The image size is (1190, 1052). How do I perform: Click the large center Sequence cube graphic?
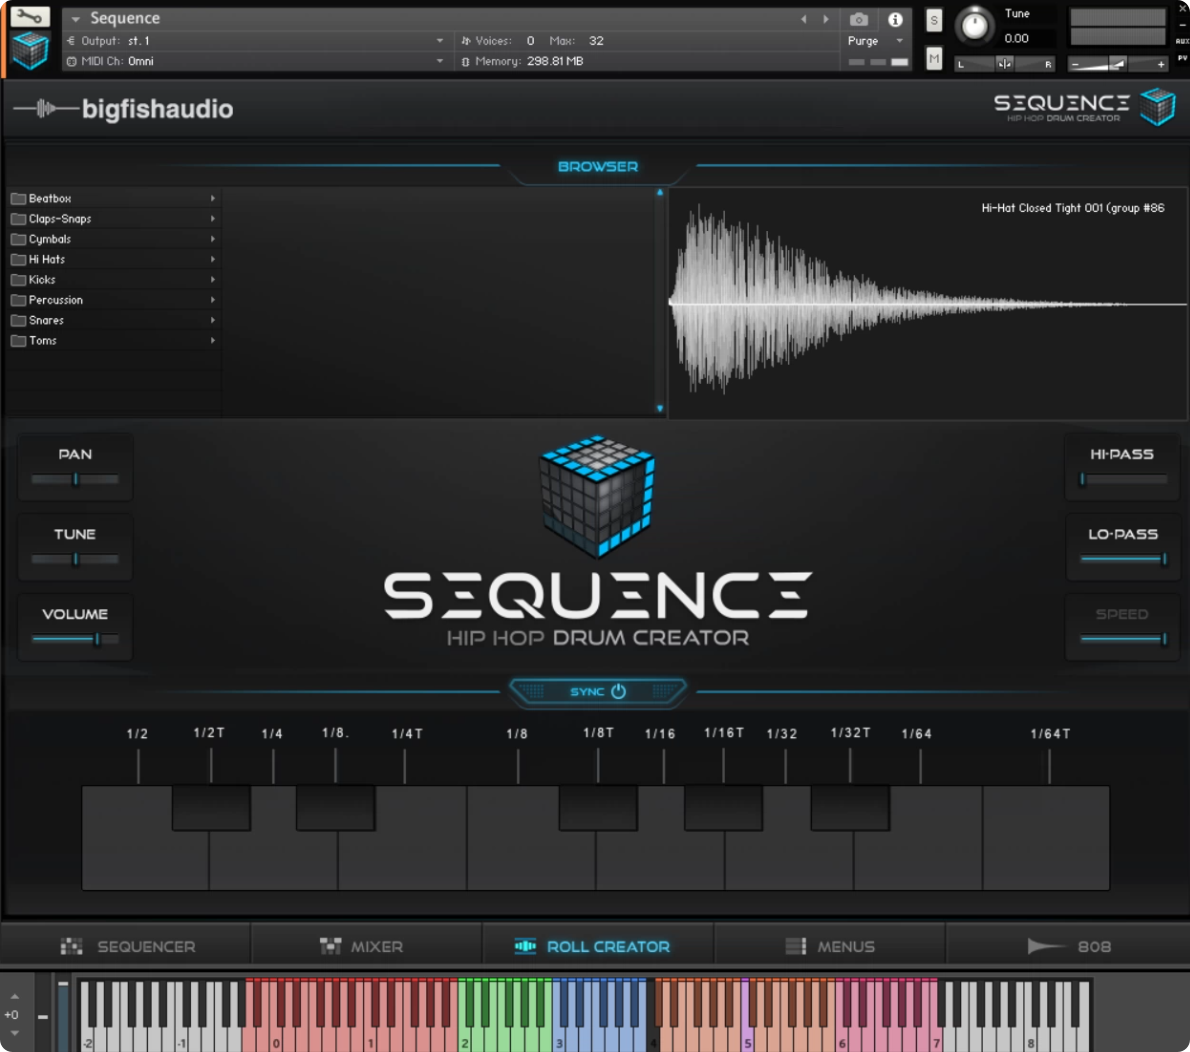tap(597, 496)
